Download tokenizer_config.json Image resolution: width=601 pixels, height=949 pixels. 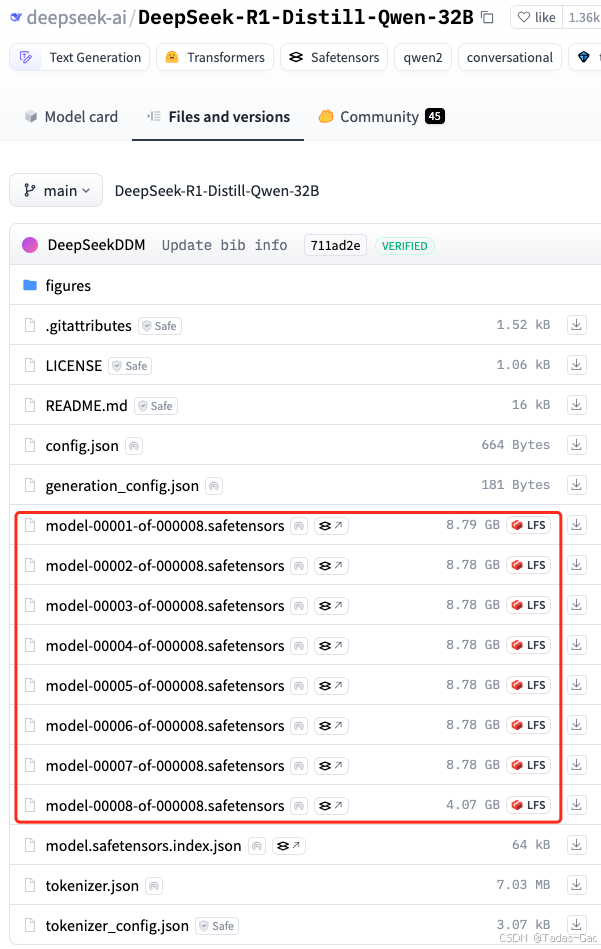pyautogui.click(x=577, y=925)
